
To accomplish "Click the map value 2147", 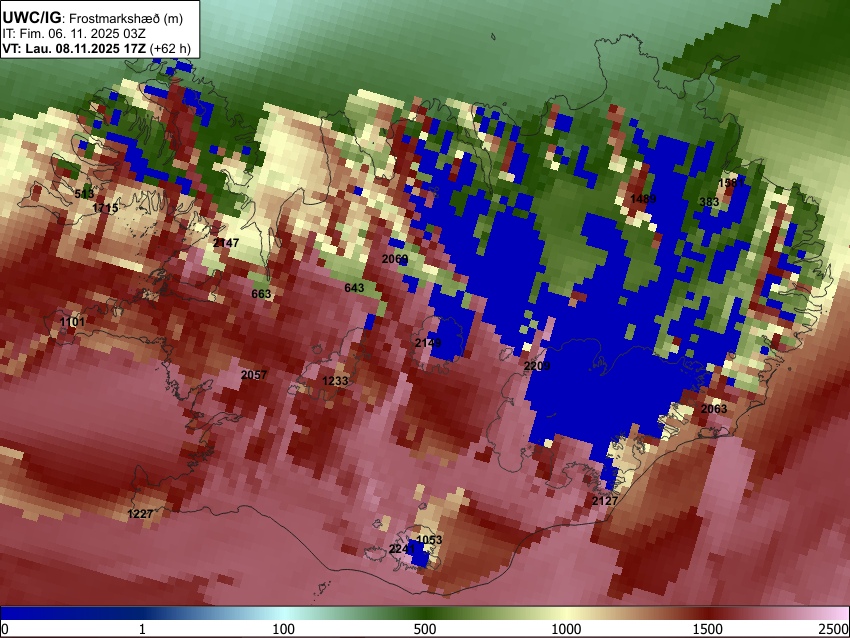I will (x=226, y=242).
